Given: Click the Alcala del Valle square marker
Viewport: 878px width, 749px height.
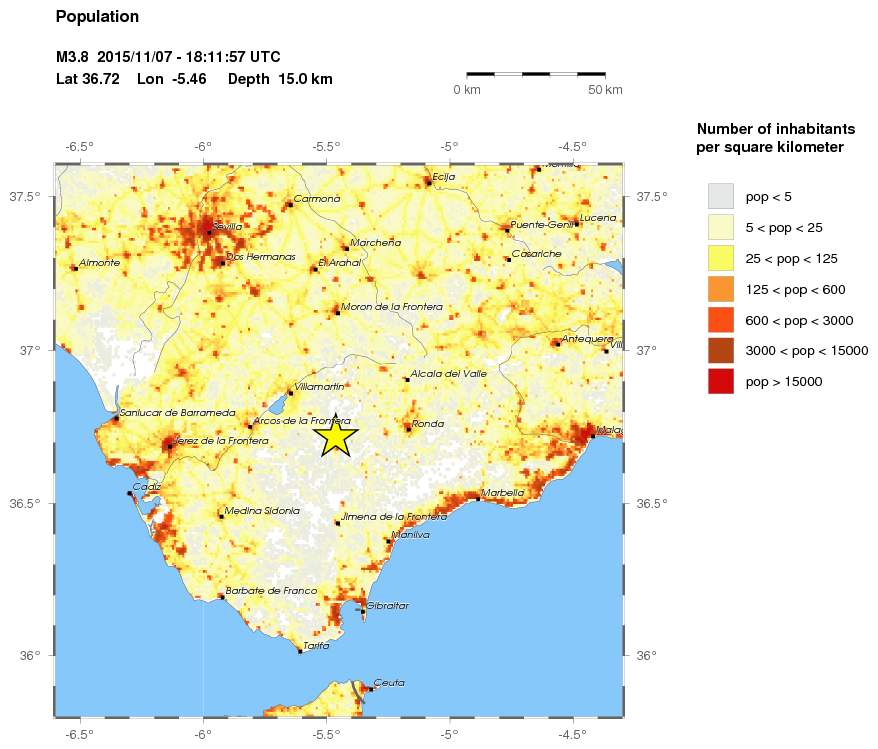Looking at the screenshot, I should click(x=407, y=380).
